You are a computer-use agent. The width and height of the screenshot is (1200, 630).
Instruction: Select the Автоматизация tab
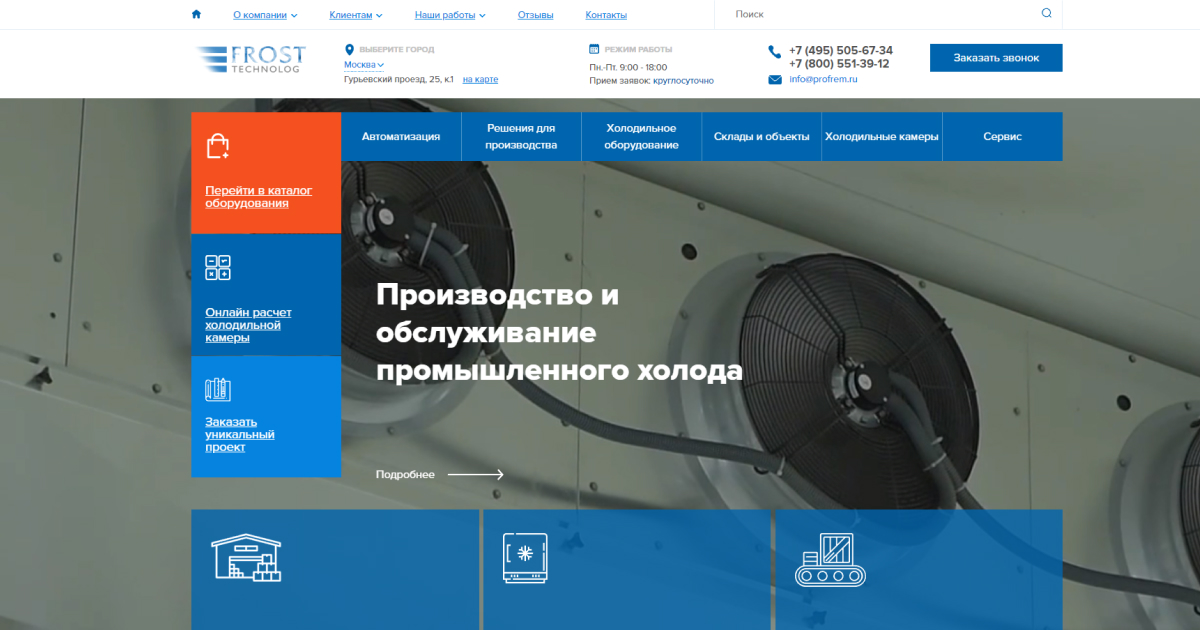pyautogui.click(x=401, y=137)
